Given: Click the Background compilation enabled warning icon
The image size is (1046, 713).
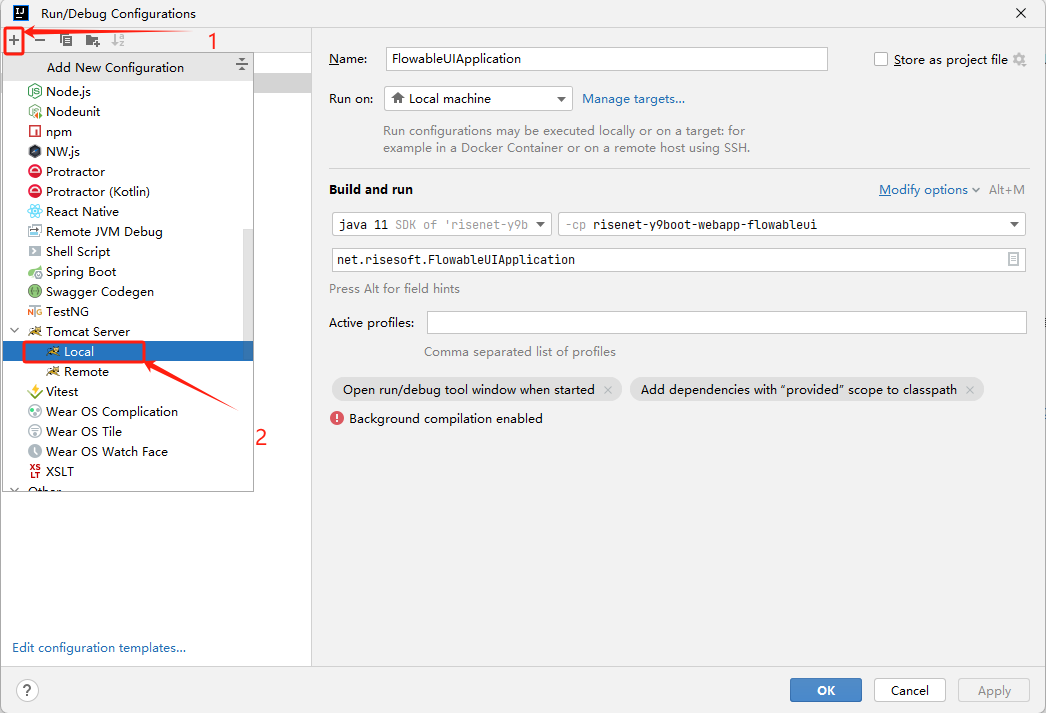Looking at the screenshot, I should click(x=337, y=418).
